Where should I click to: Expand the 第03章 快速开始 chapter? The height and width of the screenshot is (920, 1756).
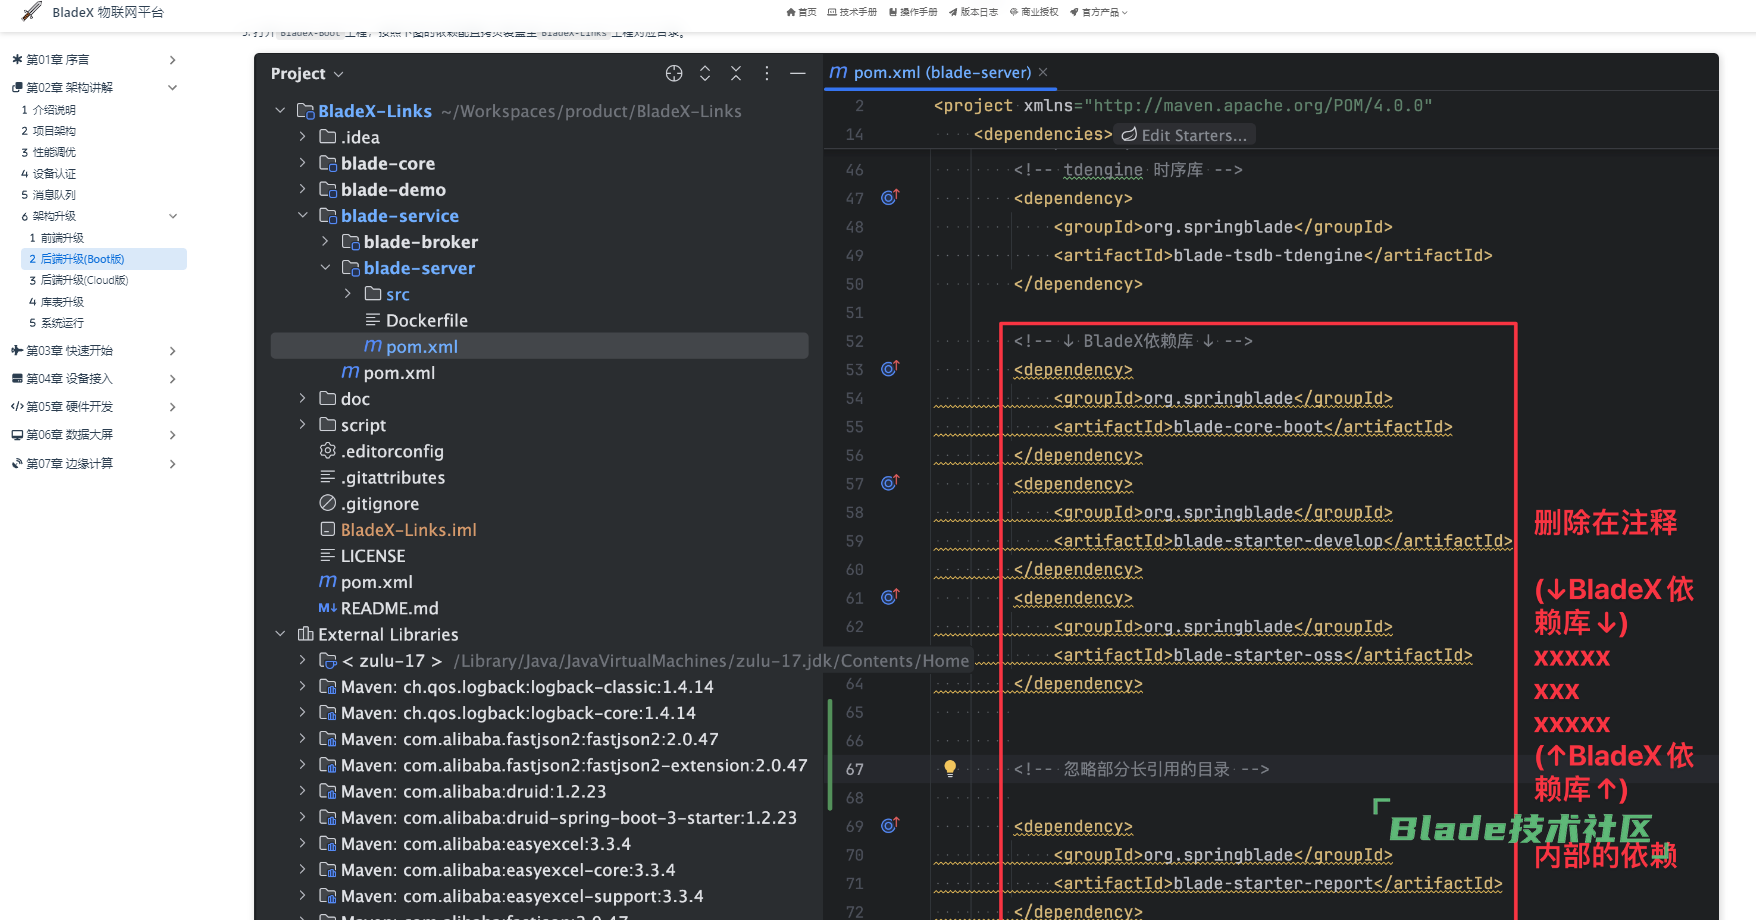173,351
